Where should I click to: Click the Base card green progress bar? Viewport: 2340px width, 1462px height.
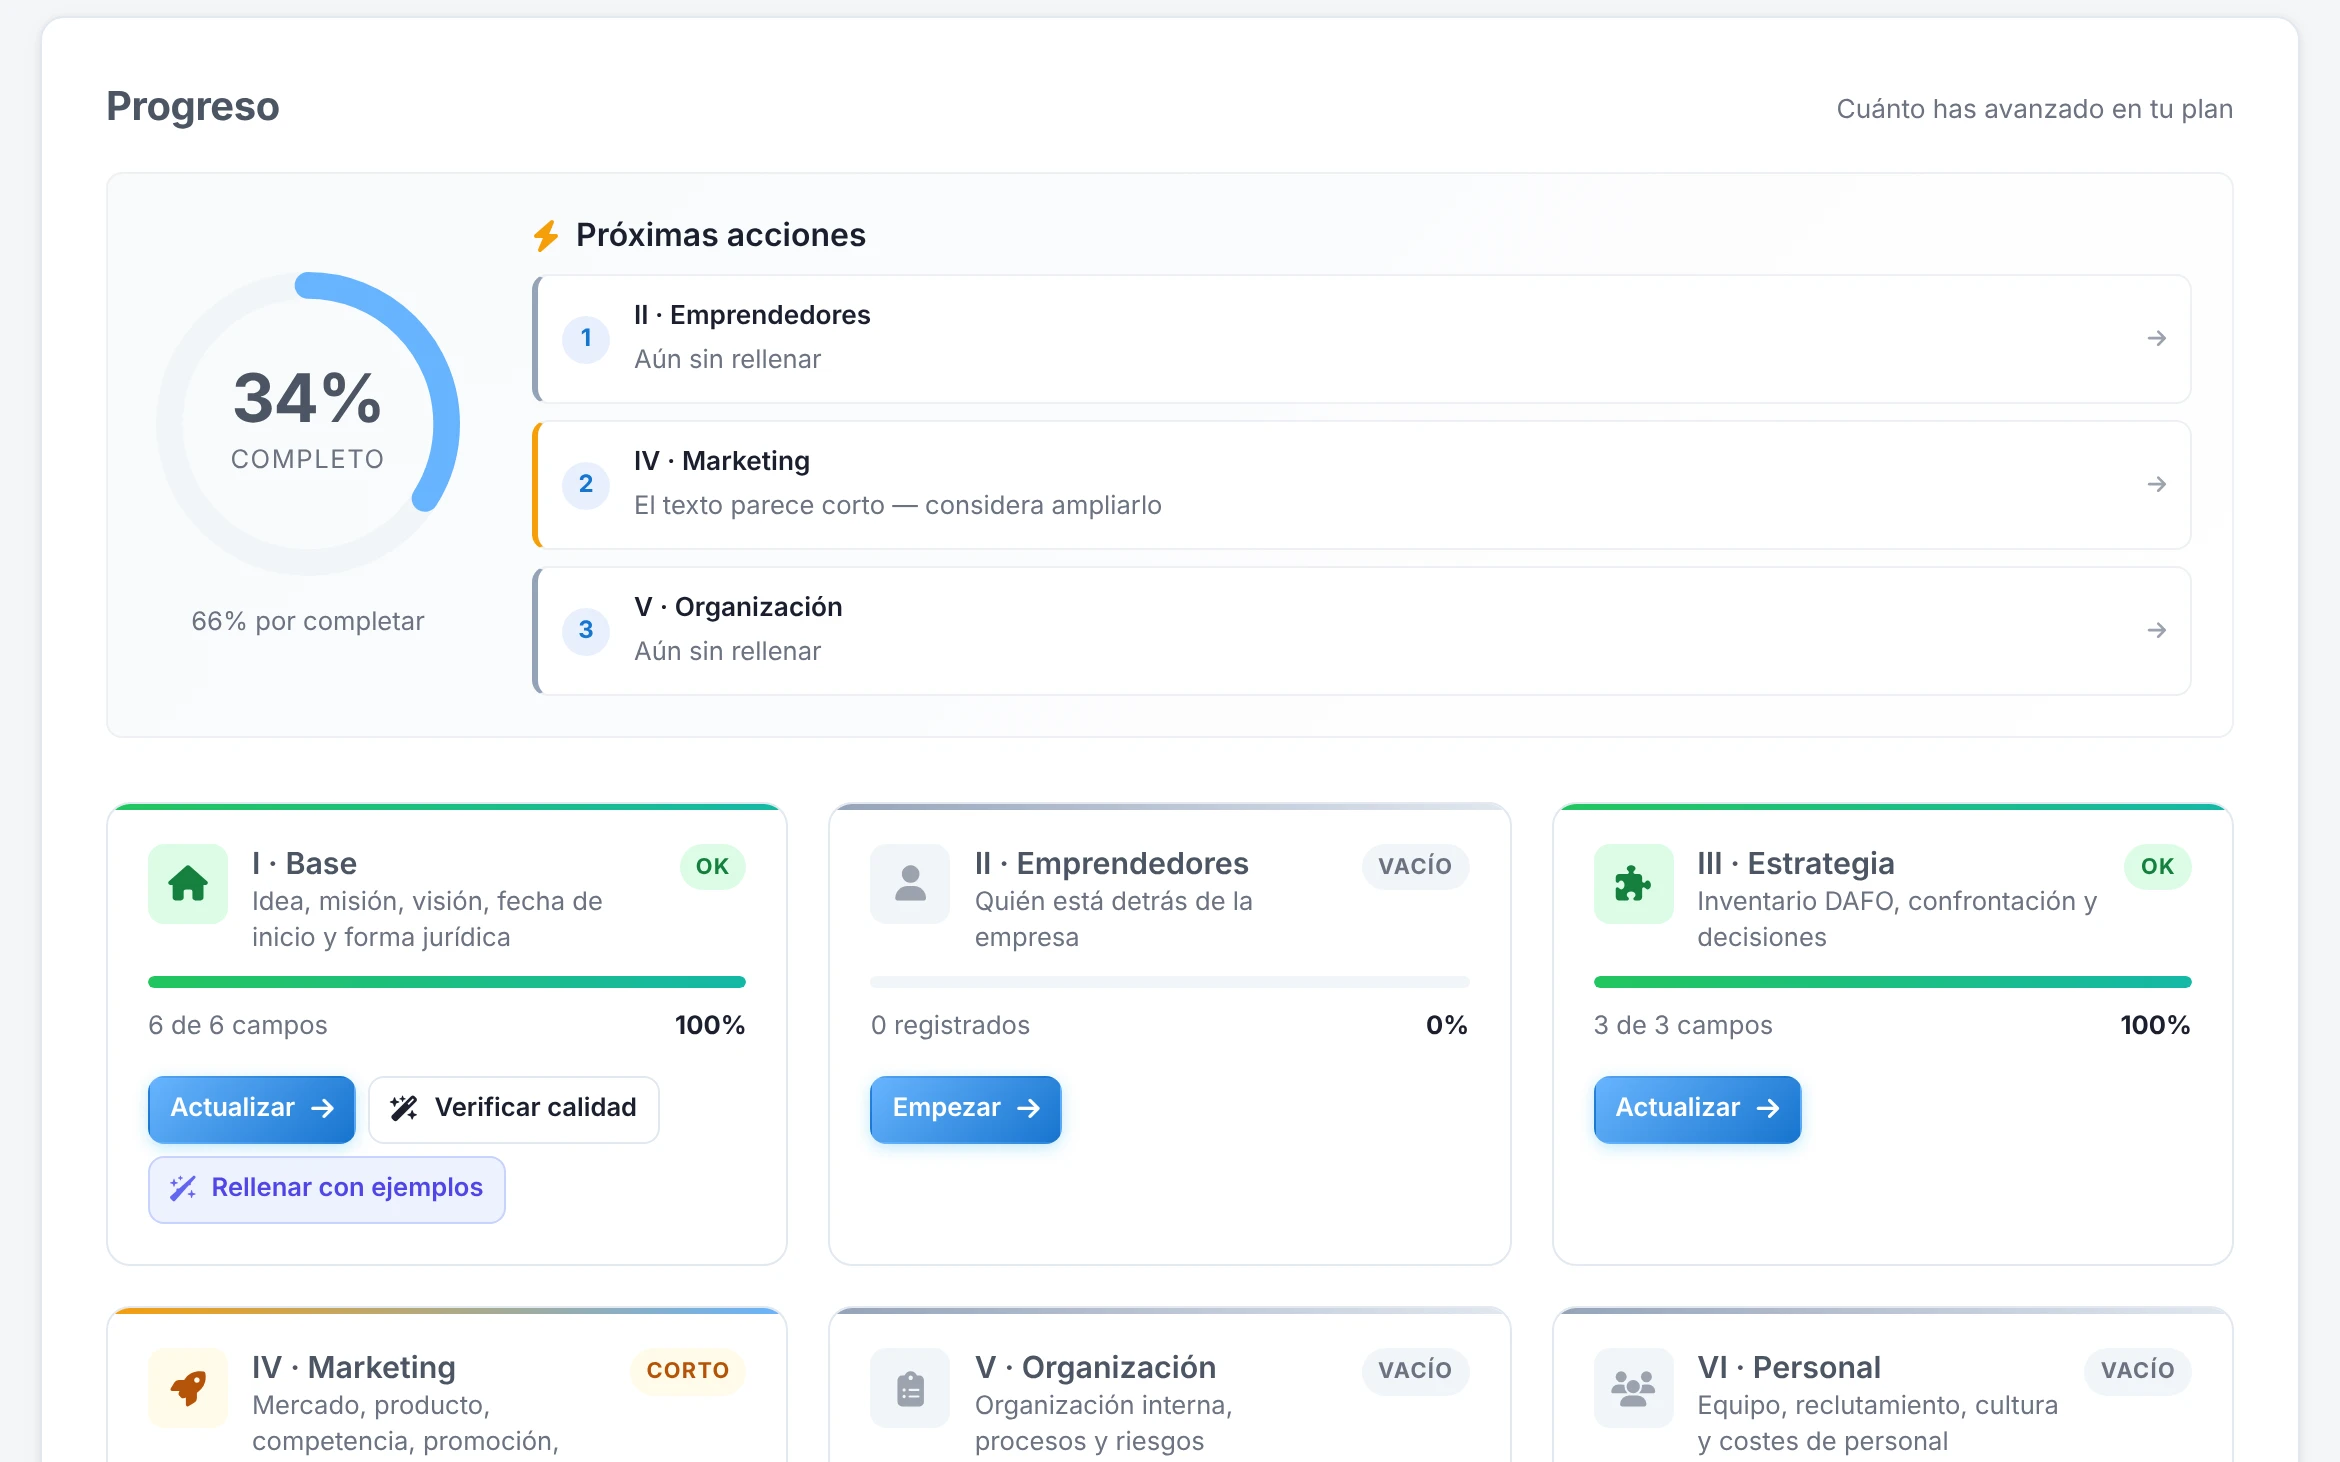(447, 982)
